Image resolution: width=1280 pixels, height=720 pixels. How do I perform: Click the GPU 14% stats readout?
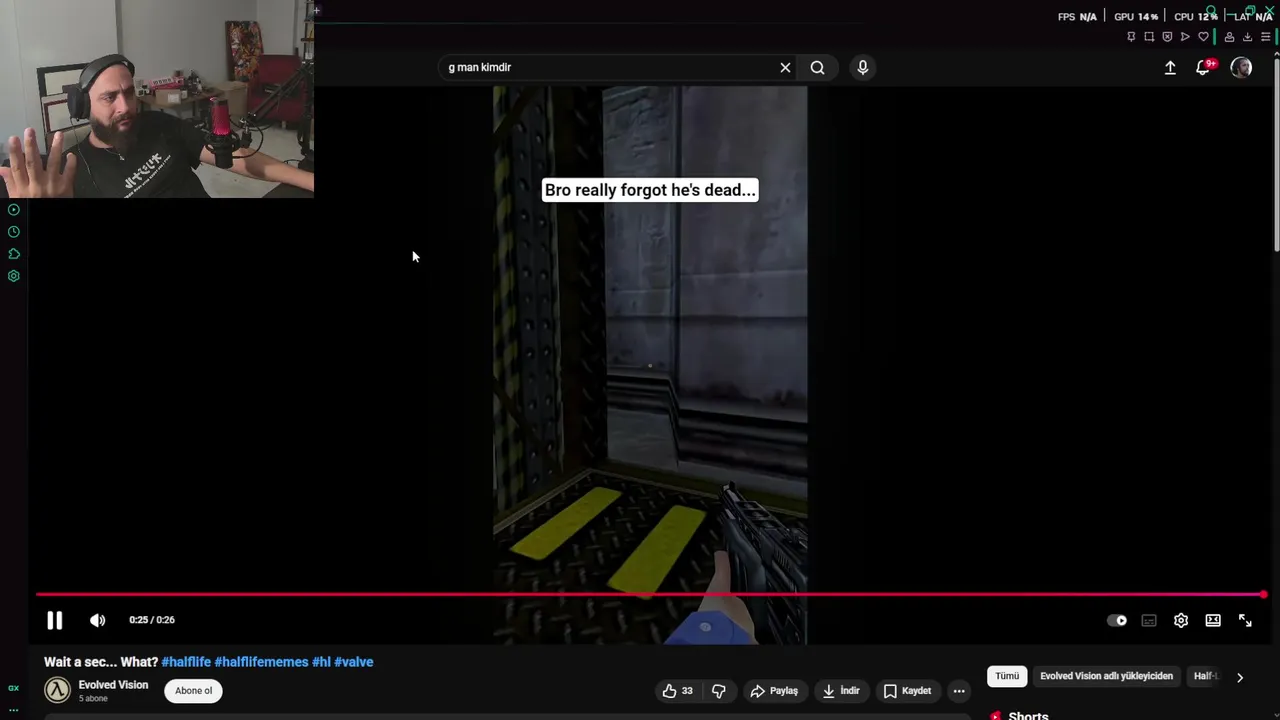[x=1136, y=17]
